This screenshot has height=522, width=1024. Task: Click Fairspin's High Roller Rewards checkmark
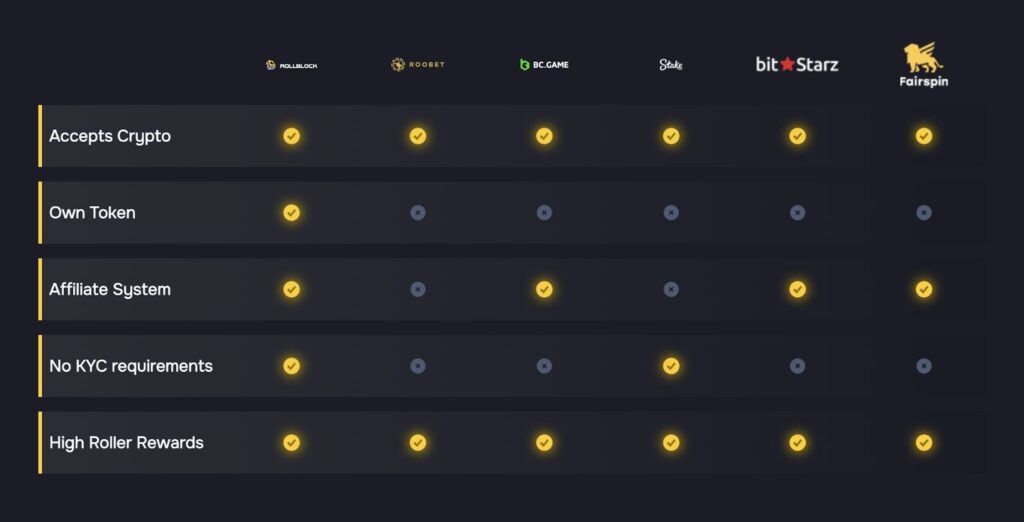pyautogui.click(x=924, y=443)
